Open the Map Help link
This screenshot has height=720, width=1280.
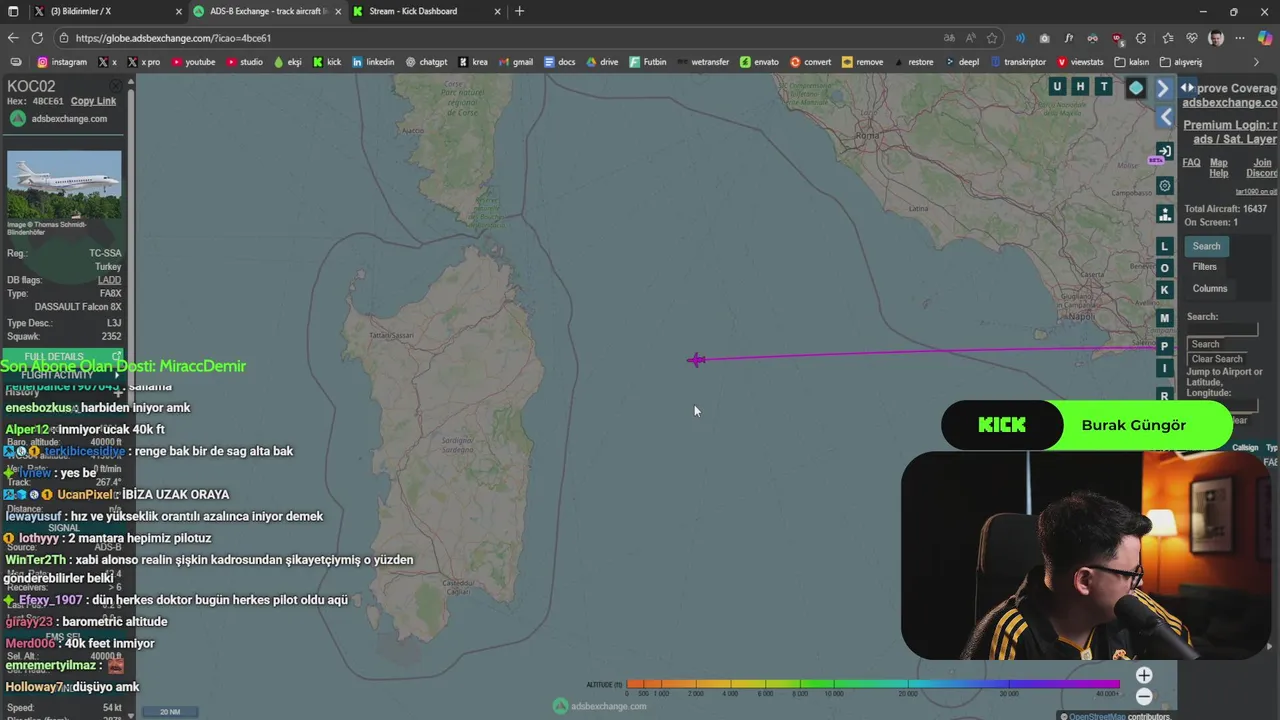coord(1218,168)
